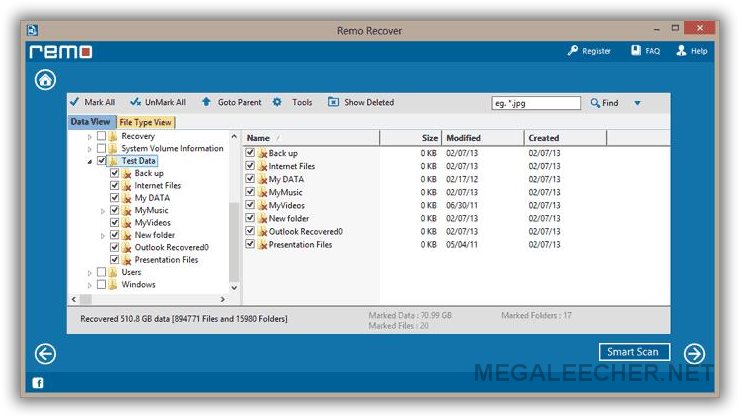Click the Show Deleted label
740x418 pixels.
coord(369,102)
